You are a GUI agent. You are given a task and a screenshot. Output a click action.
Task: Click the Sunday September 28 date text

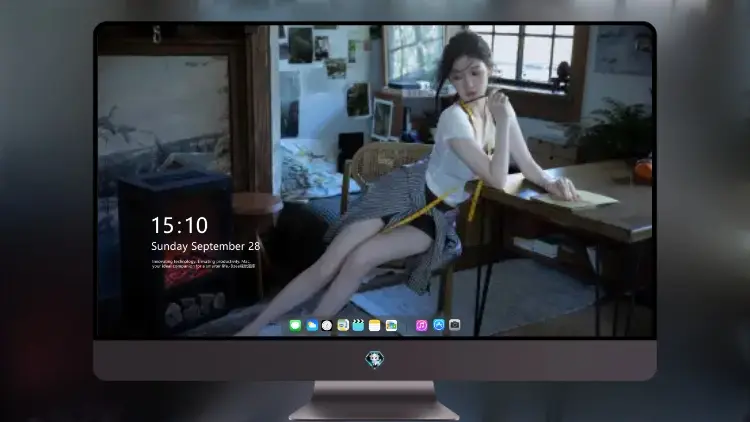click(206, 246)
